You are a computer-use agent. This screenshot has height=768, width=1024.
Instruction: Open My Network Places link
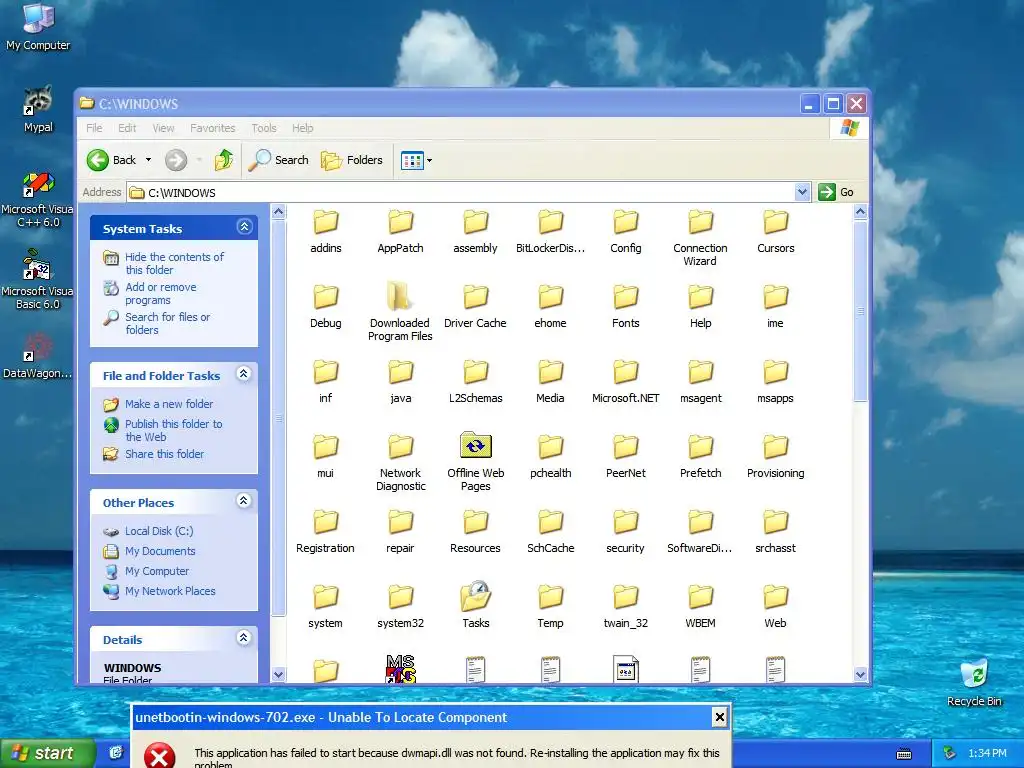[x=170, y=591]
